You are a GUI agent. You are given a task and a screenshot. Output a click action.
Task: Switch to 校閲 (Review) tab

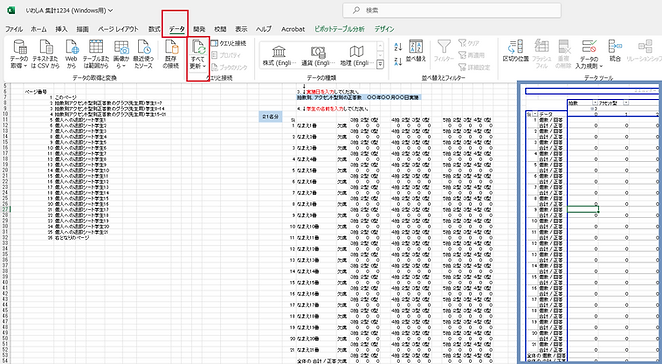click(x=220, y=29)
